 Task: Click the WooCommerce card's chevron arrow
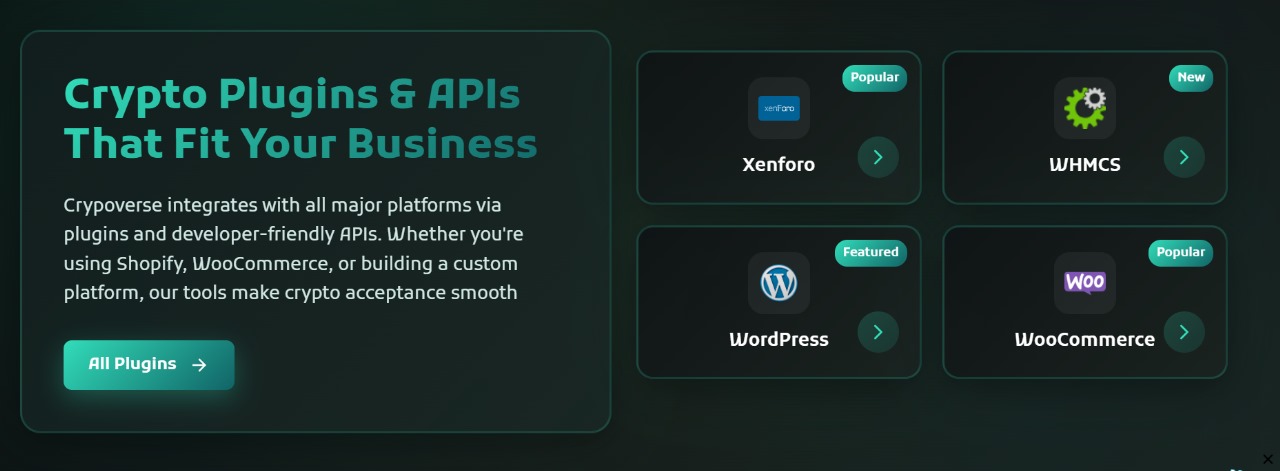tap(1184, 332)
